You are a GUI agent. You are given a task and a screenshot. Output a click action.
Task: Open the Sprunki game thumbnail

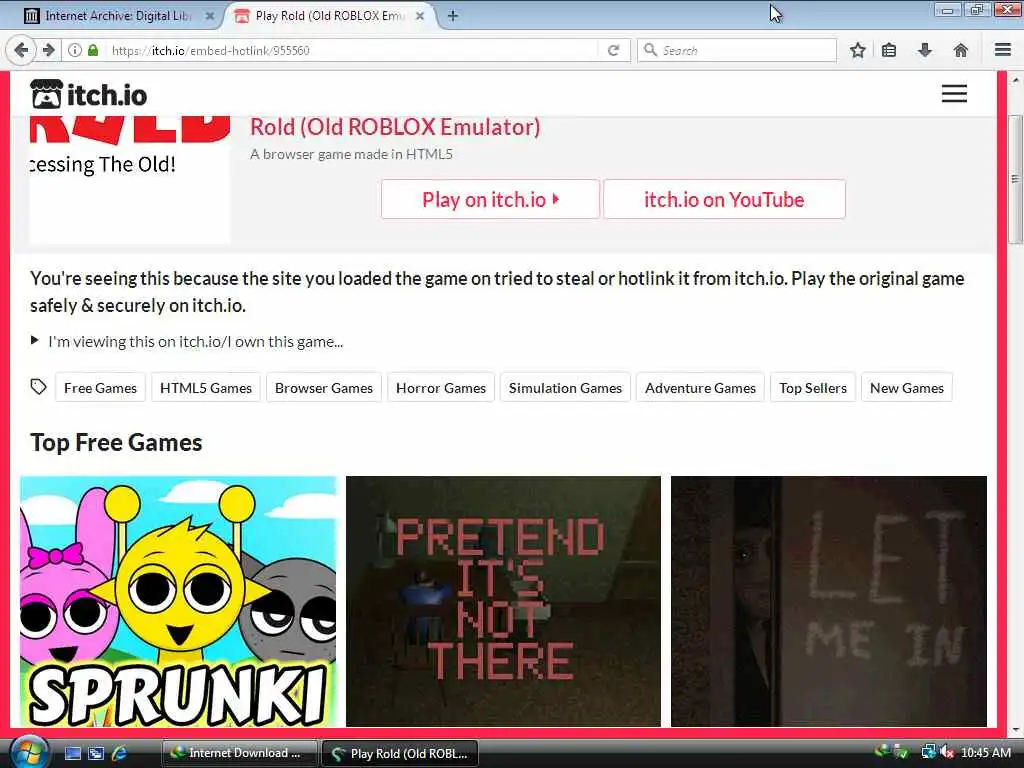click(x=178, y=601)
